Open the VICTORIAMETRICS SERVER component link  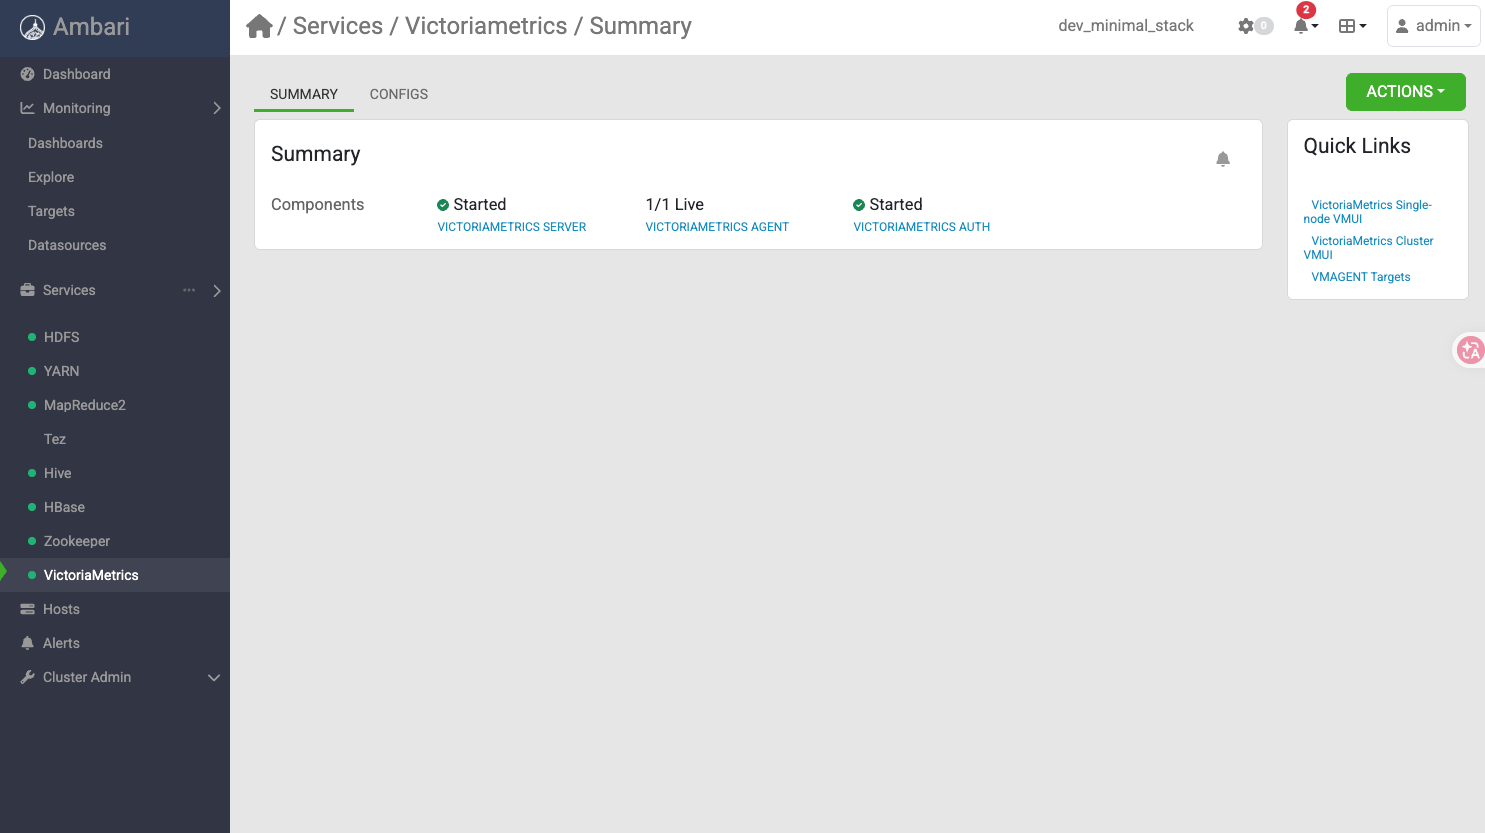(x=512, y=227)
